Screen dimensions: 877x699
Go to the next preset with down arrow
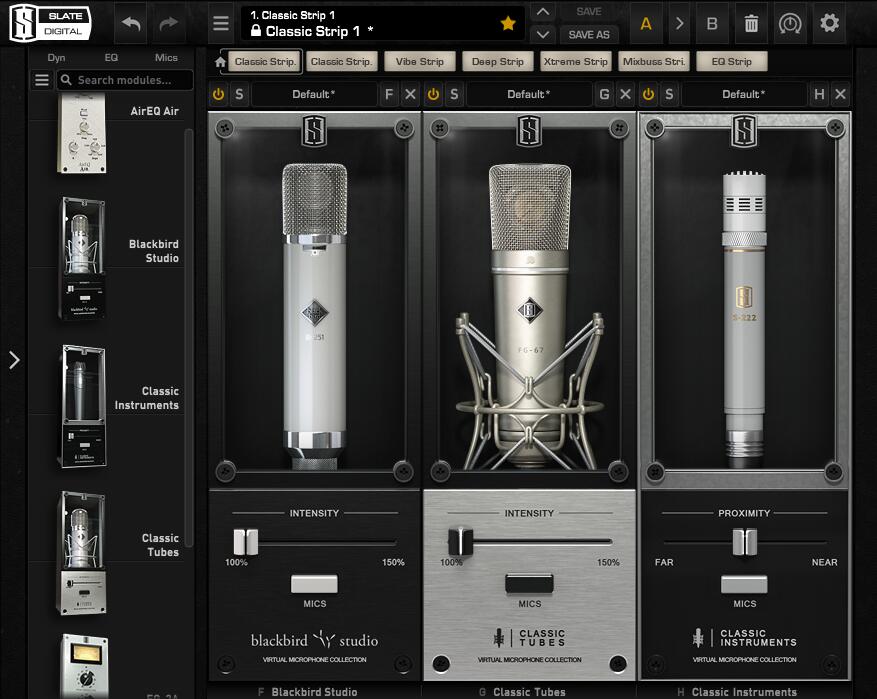click(543, 35)
